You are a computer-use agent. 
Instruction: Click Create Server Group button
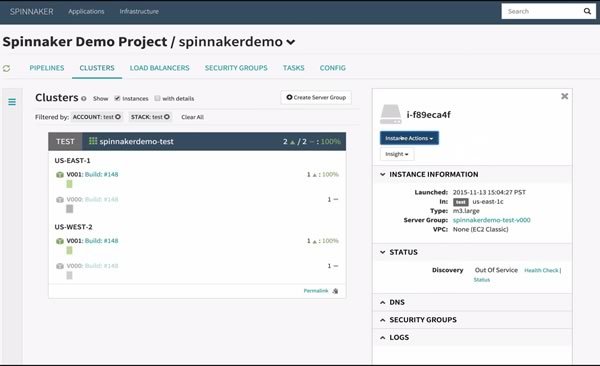(x=316, y=98)
